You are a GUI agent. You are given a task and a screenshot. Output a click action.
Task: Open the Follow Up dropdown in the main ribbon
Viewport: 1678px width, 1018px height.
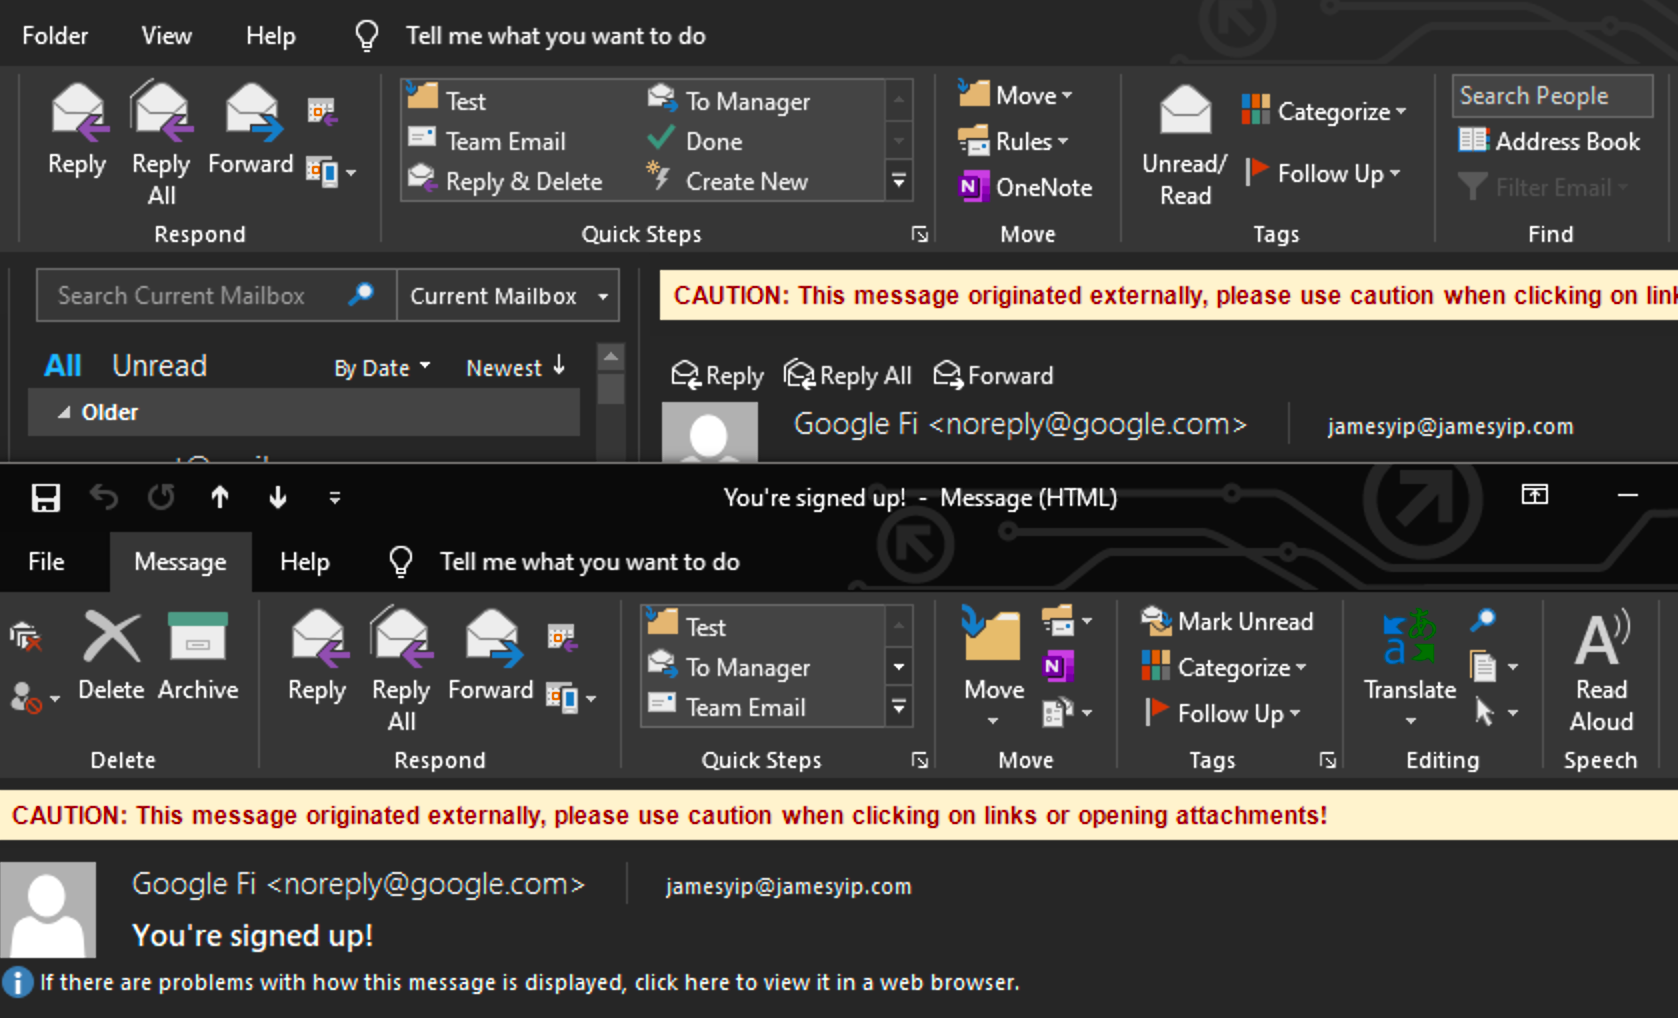pos(1323,173)
